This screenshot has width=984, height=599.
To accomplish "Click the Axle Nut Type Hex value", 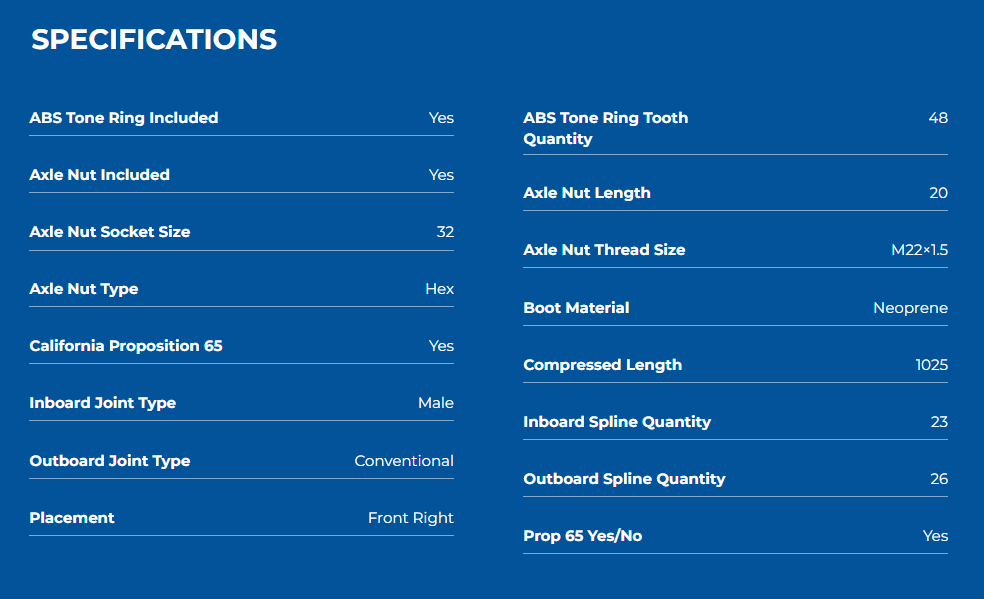I will [439, 289].
